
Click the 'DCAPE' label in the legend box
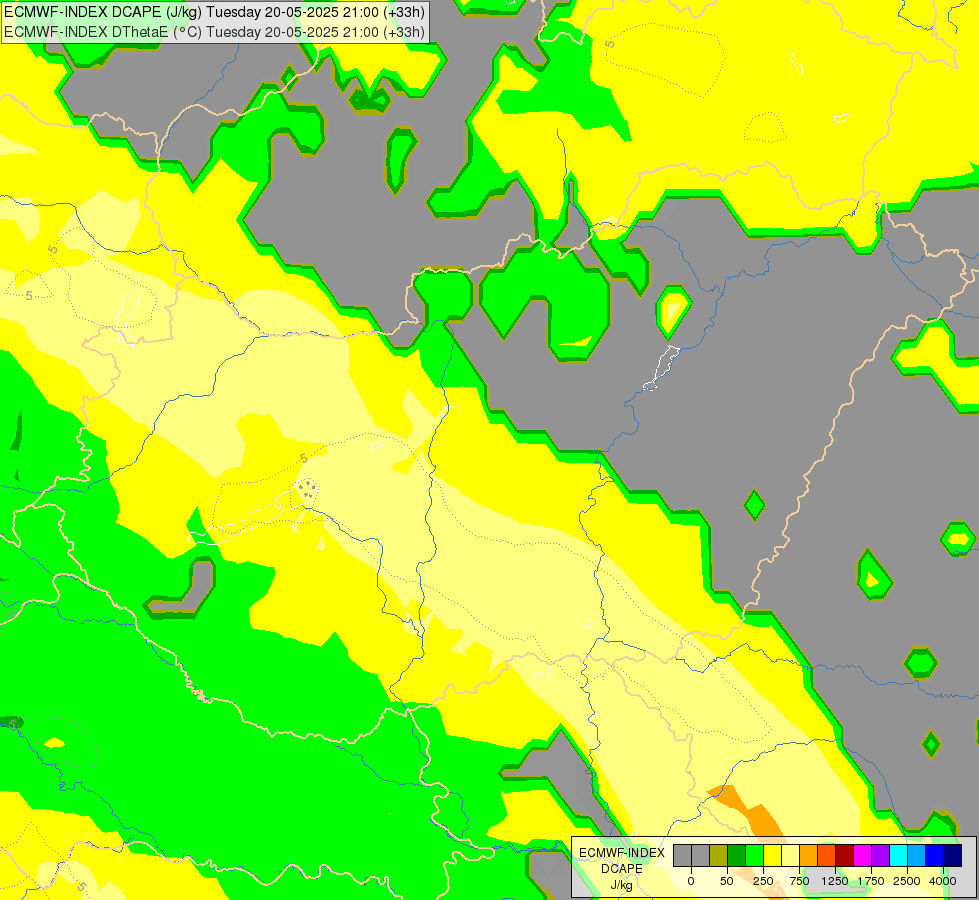tap(622, 869)
